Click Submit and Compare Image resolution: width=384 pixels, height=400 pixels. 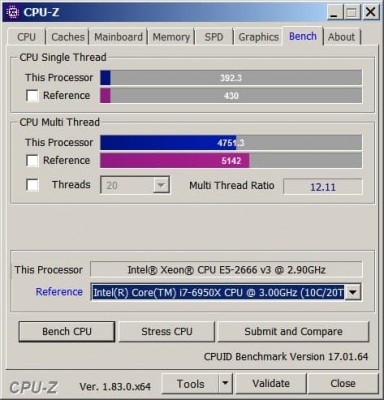pos(293,332)
